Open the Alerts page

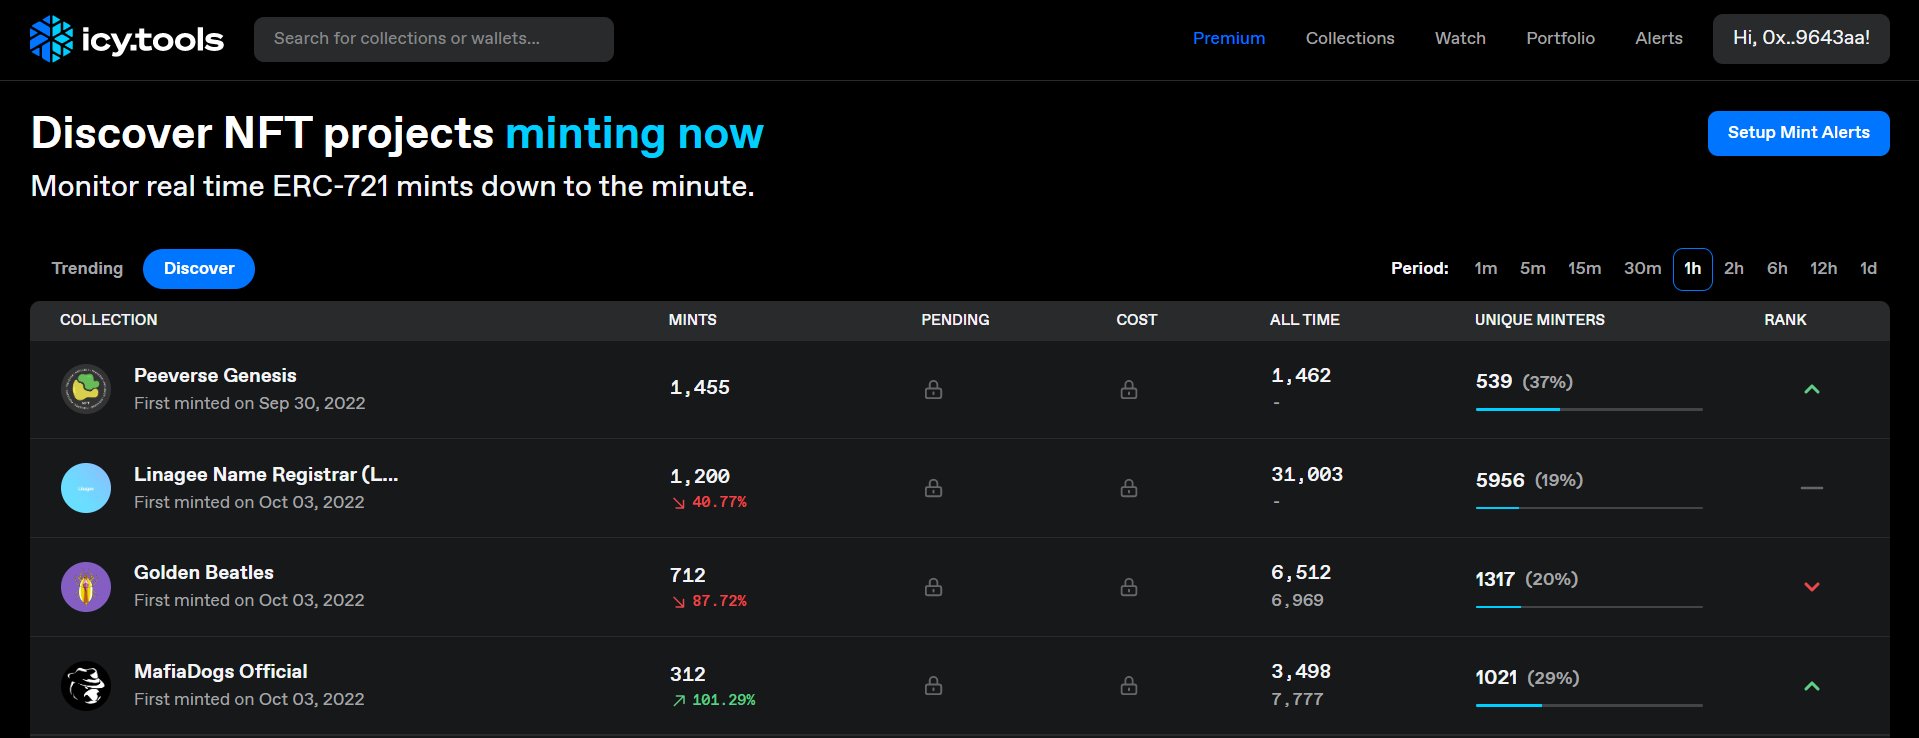(x=1659, y=38)
